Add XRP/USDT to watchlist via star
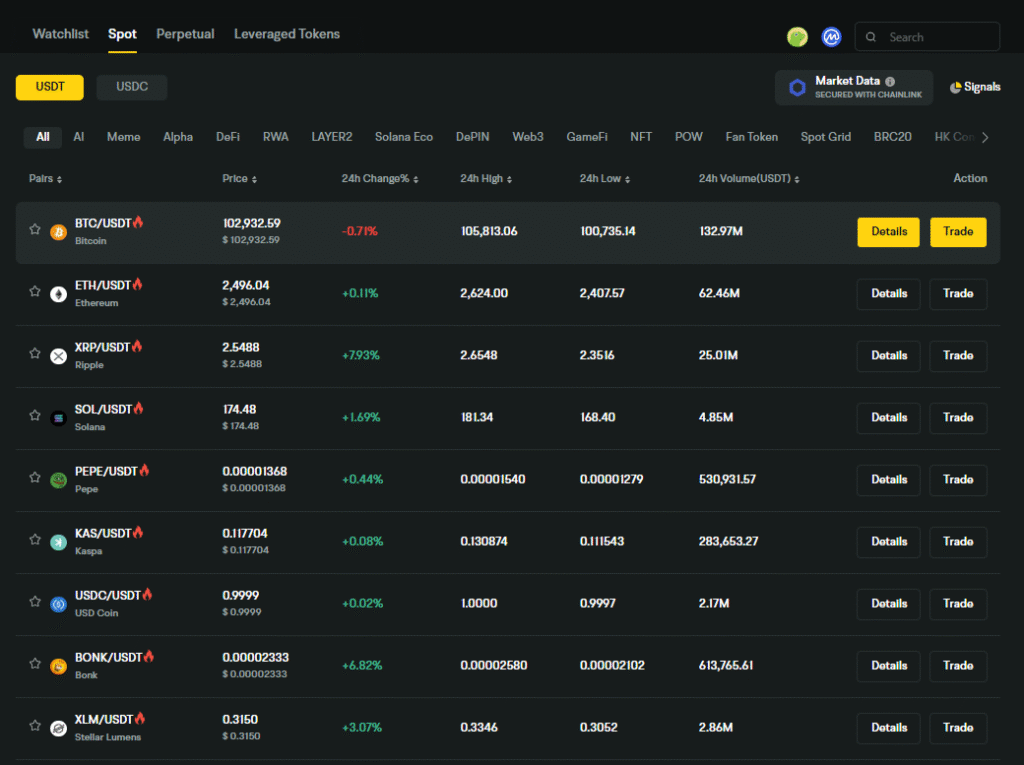Image resolution: width=1024 pixels, height=765 pixels. (x=35, y=355)
